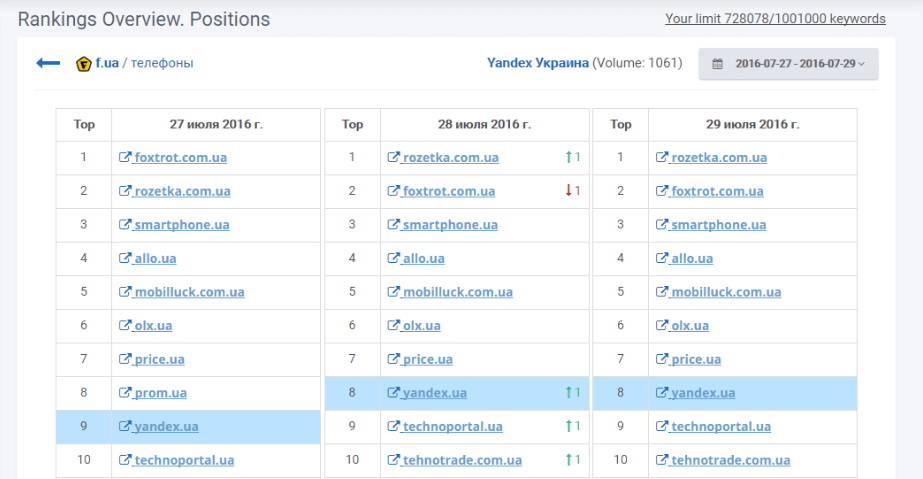Expand the 2016-07-27 - 2016-07-29 date range dropdown
This screenshot has width=923, height=479.
(x=788, y=64)
